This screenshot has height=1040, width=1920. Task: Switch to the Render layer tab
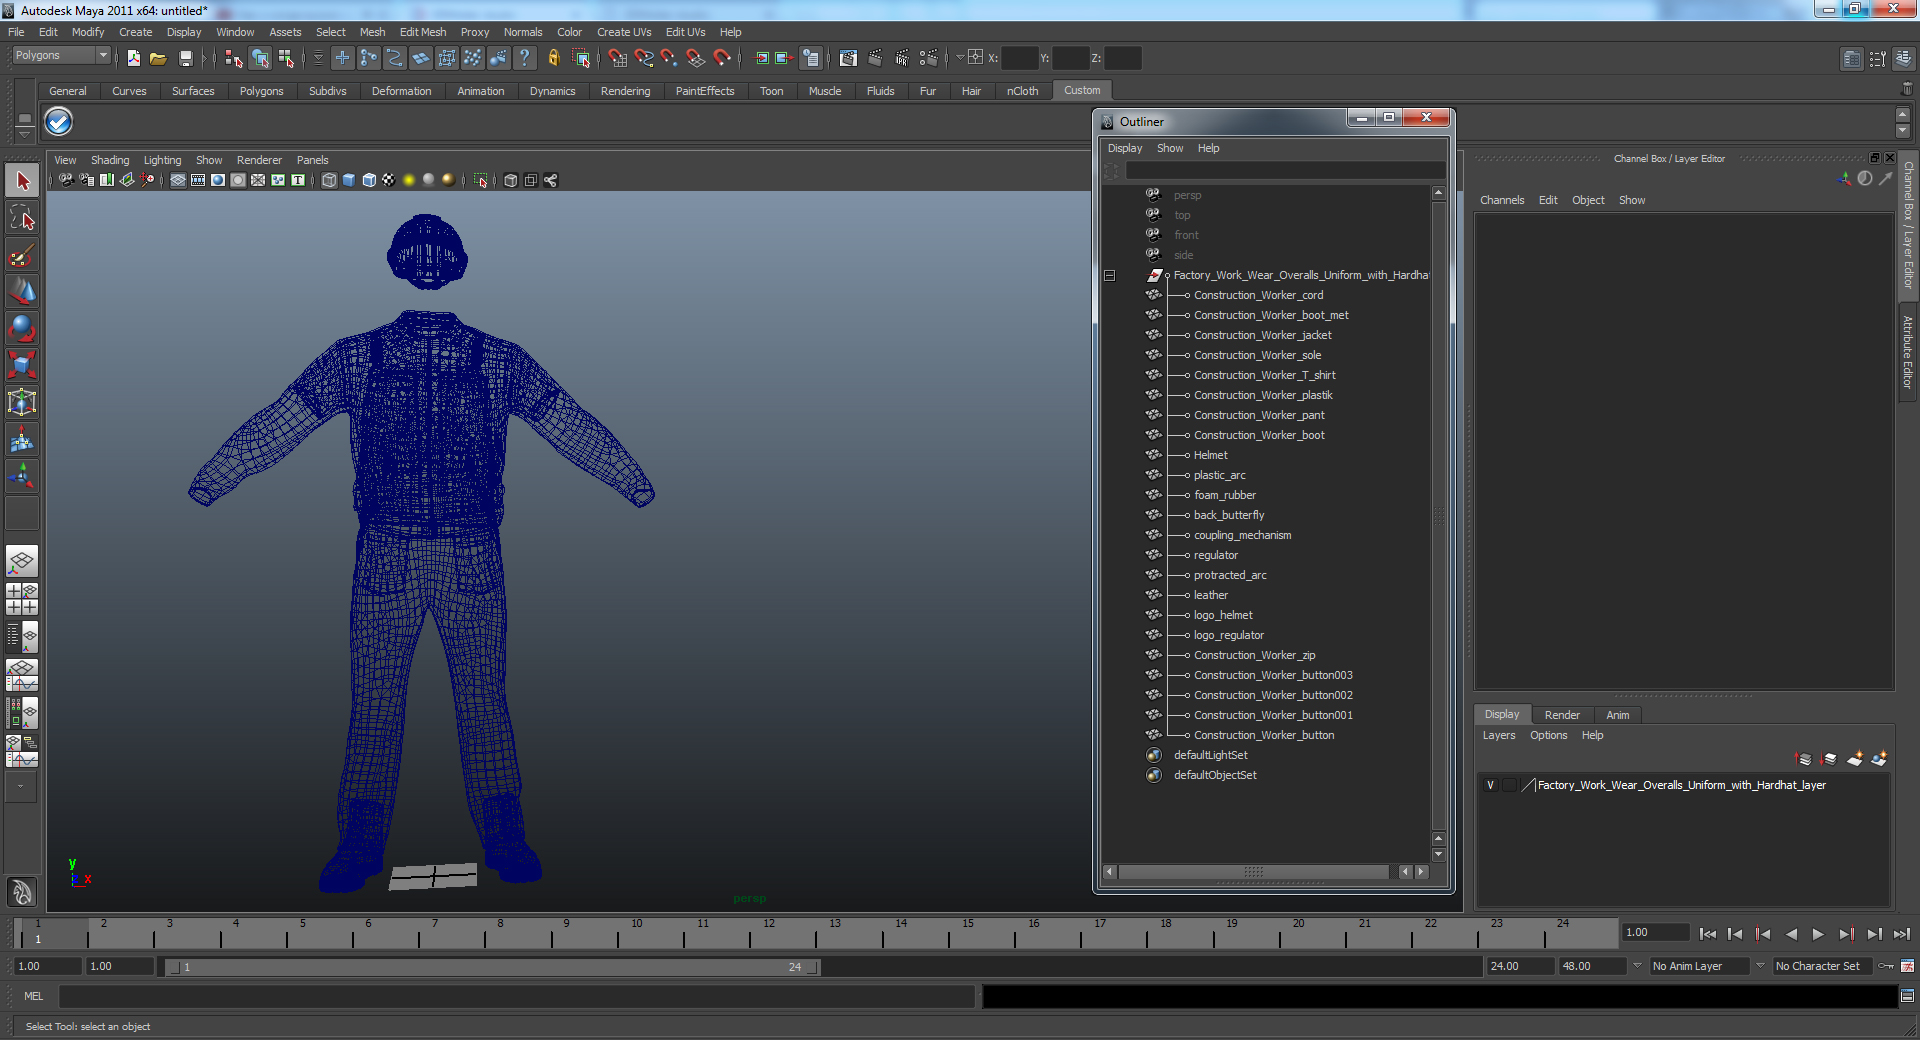(1562, 715)
